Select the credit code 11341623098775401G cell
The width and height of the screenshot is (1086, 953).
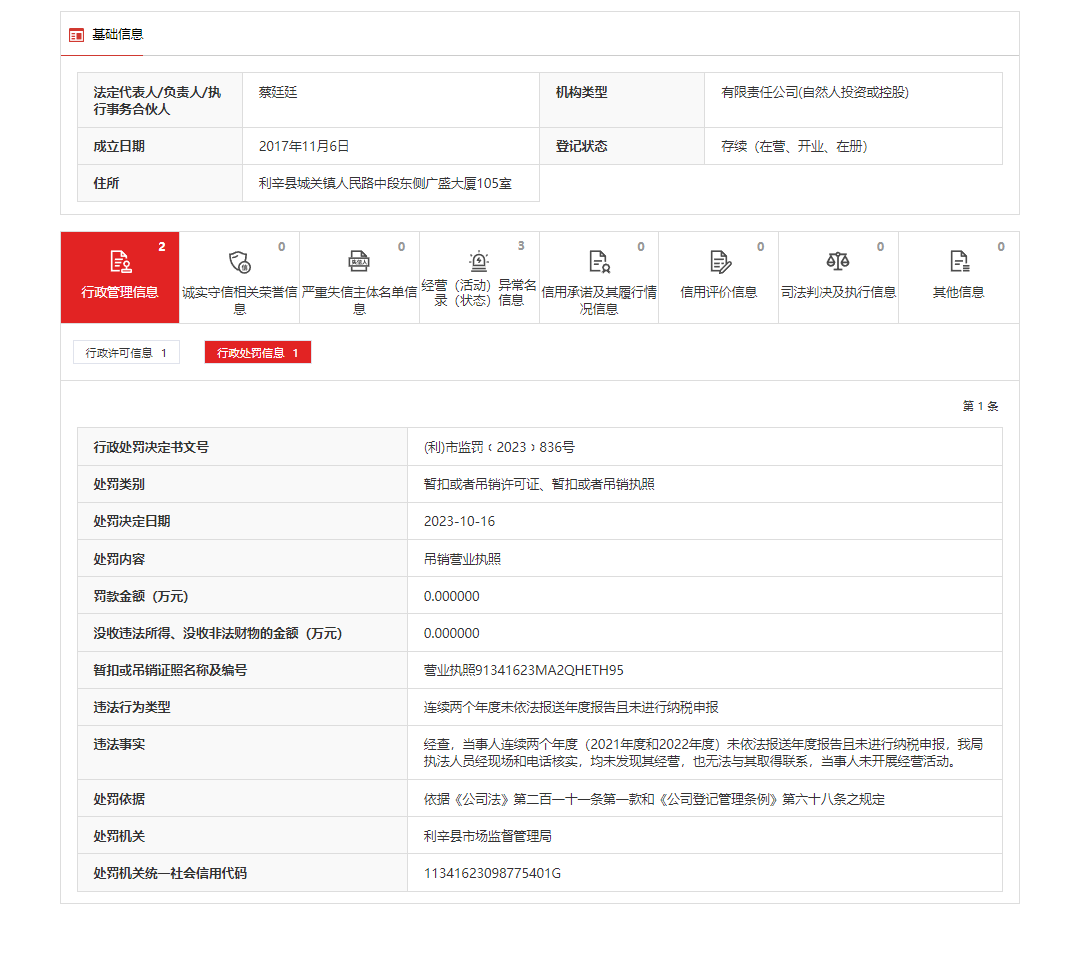491,873
